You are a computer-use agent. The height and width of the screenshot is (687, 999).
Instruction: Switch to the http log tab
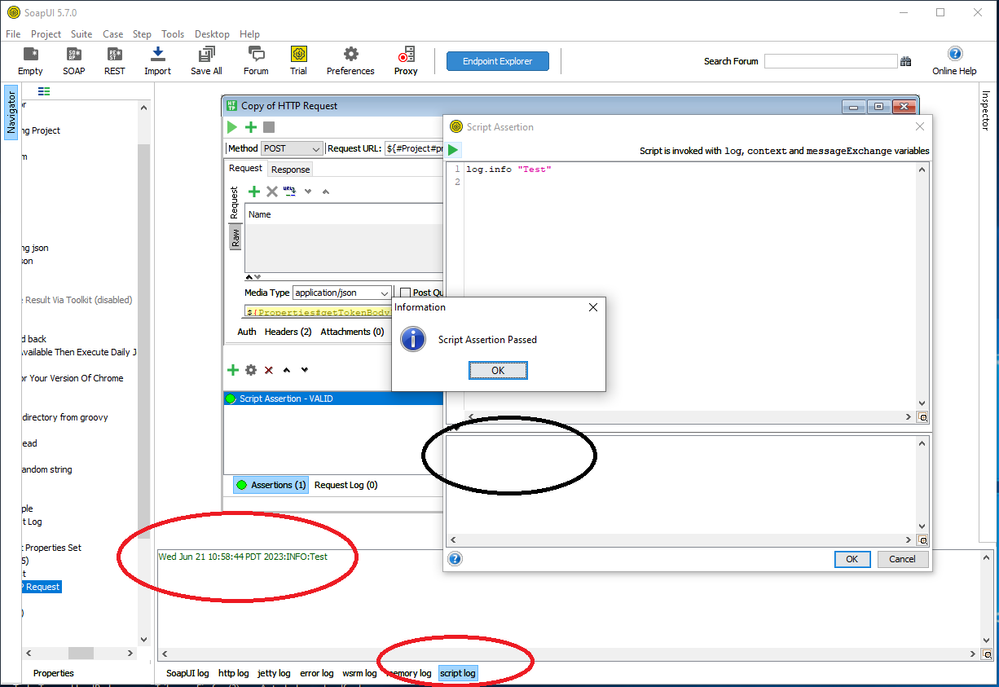(x=234, y=673)
